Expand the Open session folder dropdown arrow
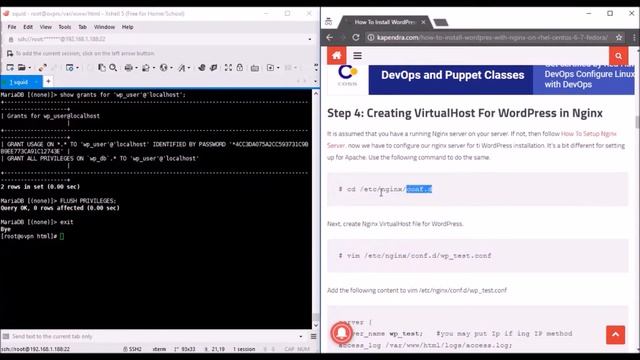 (x=29, y=68)
